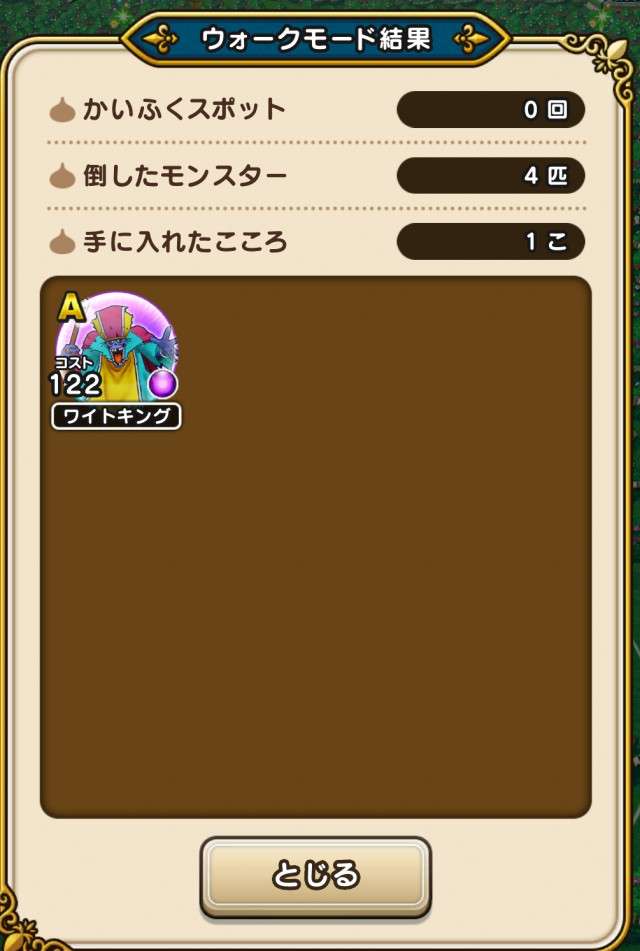Tap the ワイトキング name label
The width and height of the screenshot is (640, 951).
[x=116, y=417]
